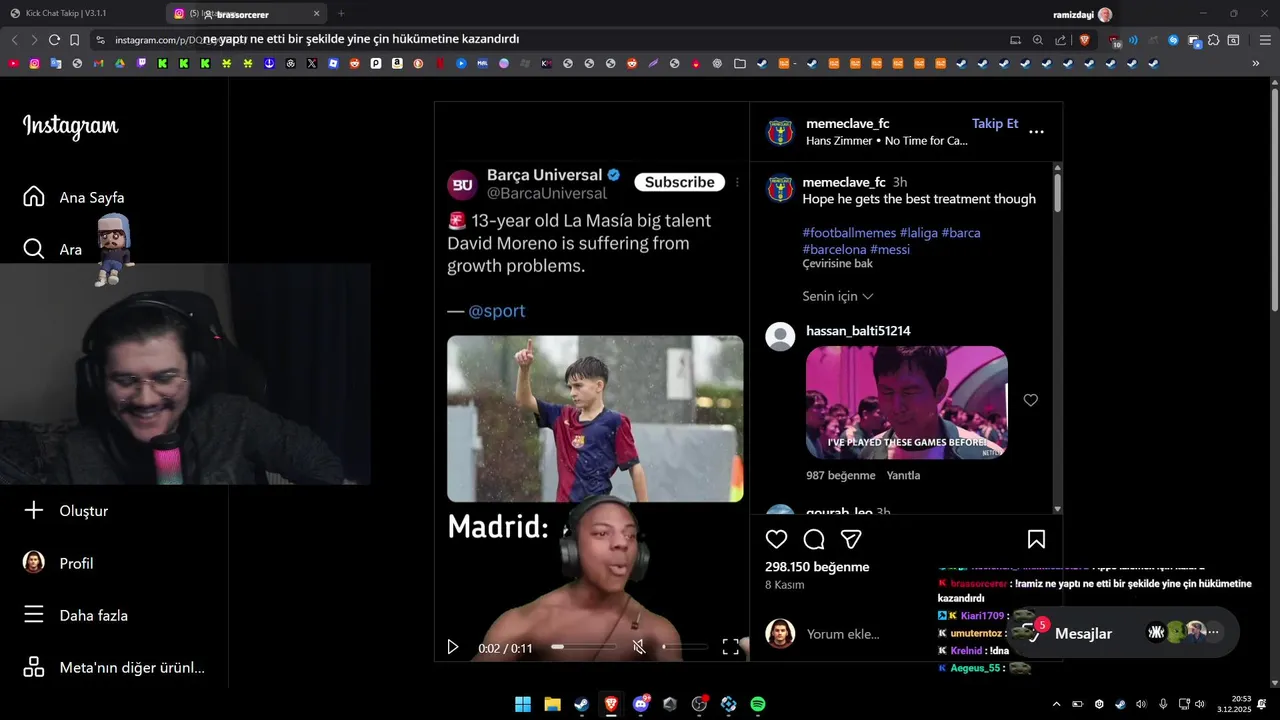Viewport: 1280px width, 720px height.
Task: Open File Explorer from taskbar
Action: (x=552, y=704)
